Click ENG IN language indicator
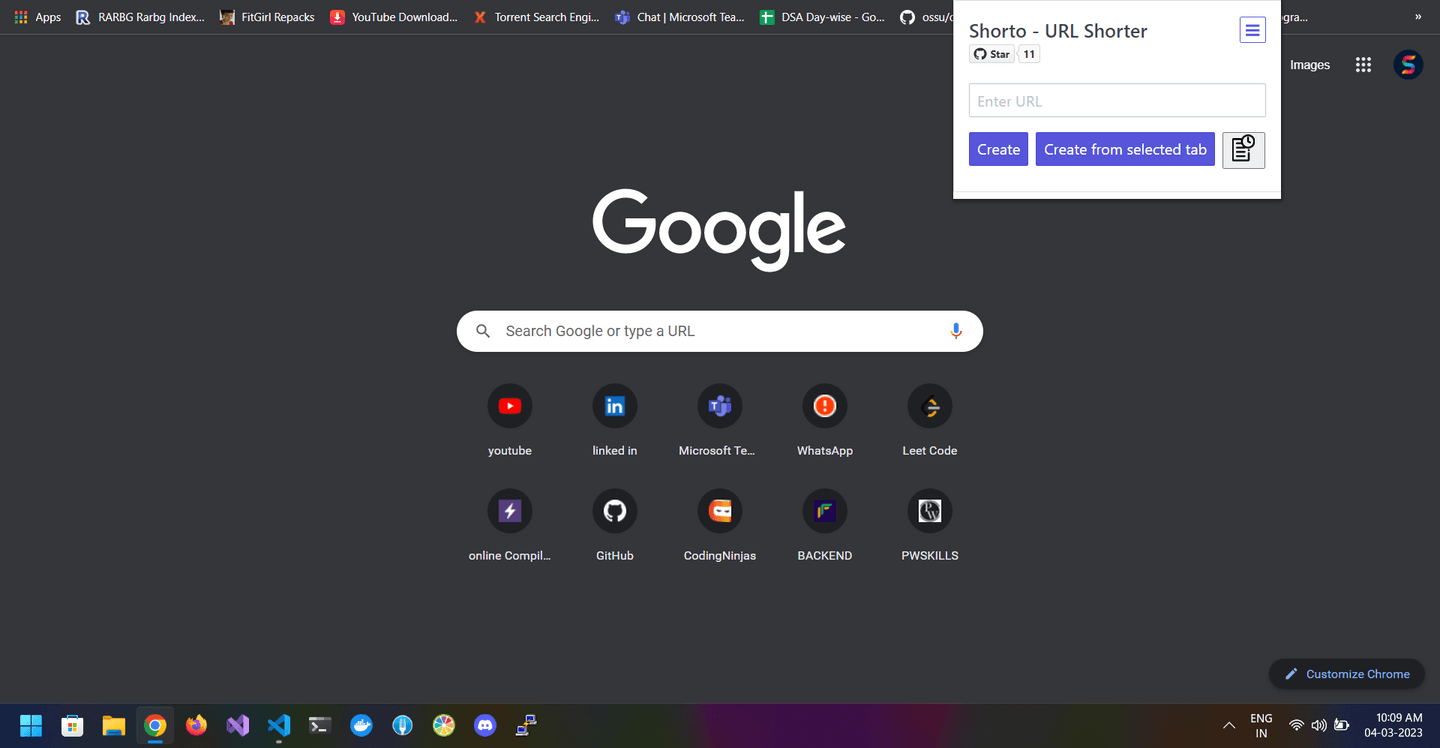Screen dimensions: 1440x748 coord(1261,725)
